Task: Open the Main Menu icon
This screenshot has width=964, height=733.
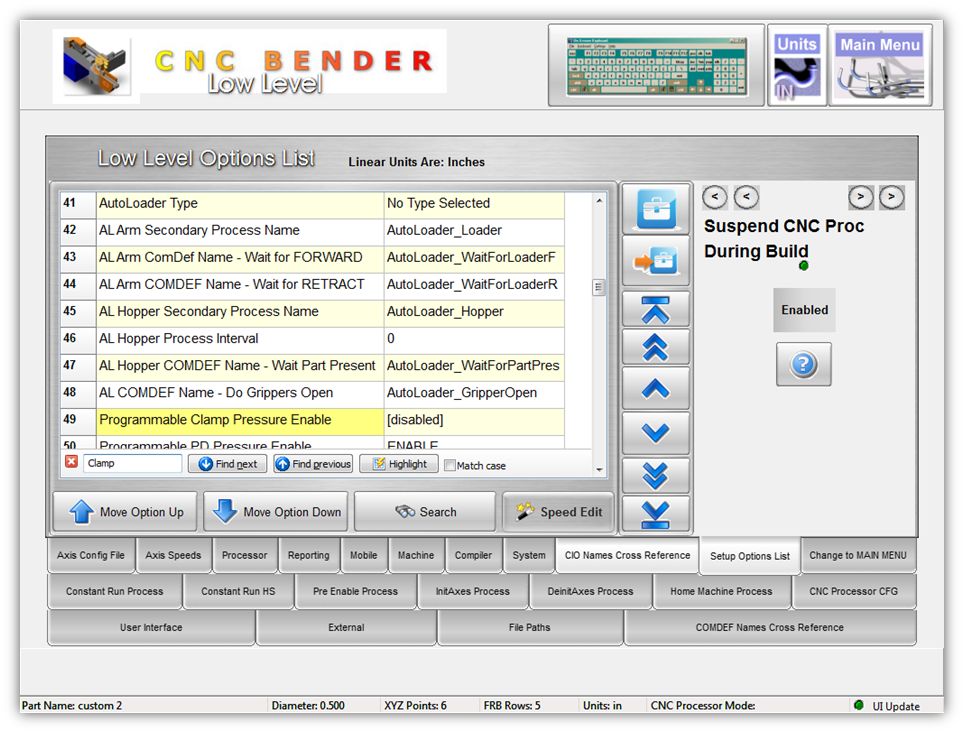Action: [880, 66]
